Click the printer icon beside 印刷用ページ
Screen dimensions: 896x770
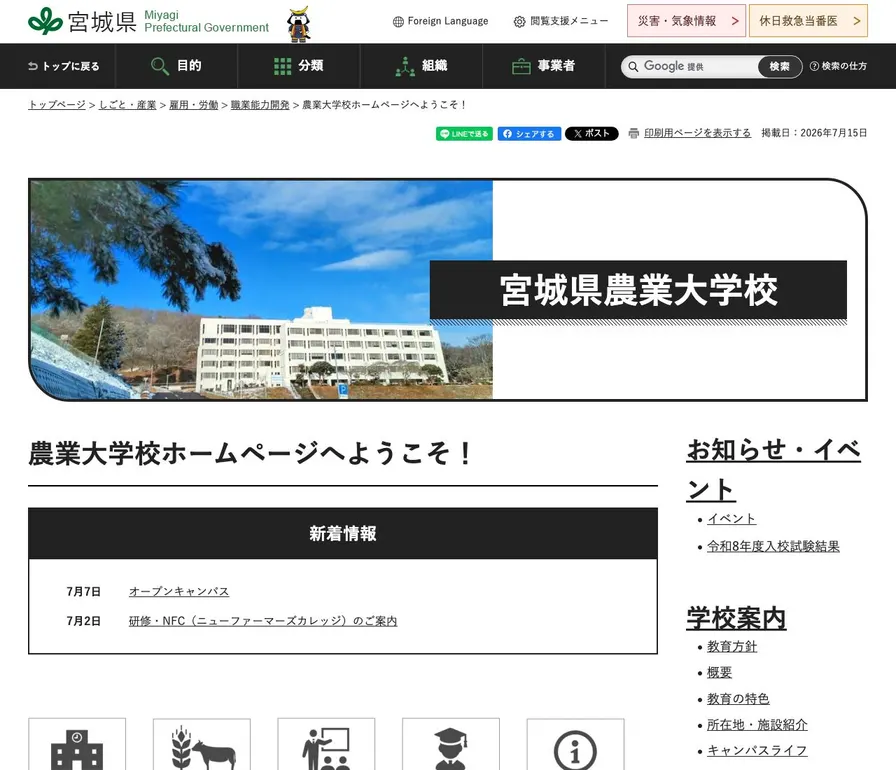click(x=634, y=133)
